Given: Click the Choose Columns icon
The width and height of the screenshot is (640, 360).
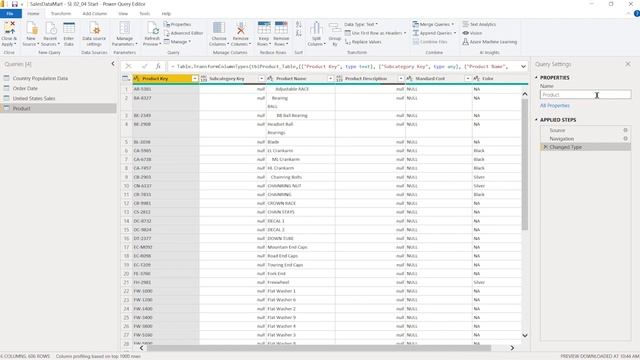Looking at the screenshot, I should point(219,28).
